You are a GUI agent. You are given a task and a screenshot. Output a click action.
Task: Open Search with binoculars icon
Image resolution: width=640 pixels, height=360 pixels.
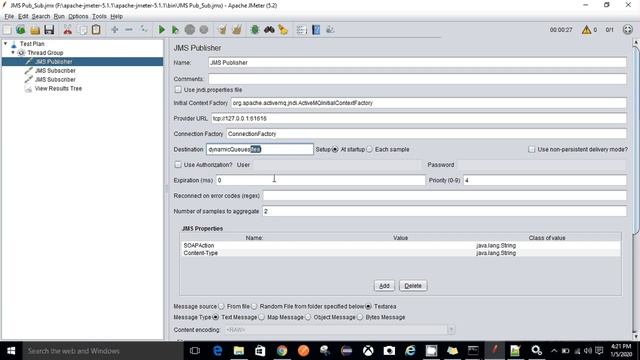(269, 30)
